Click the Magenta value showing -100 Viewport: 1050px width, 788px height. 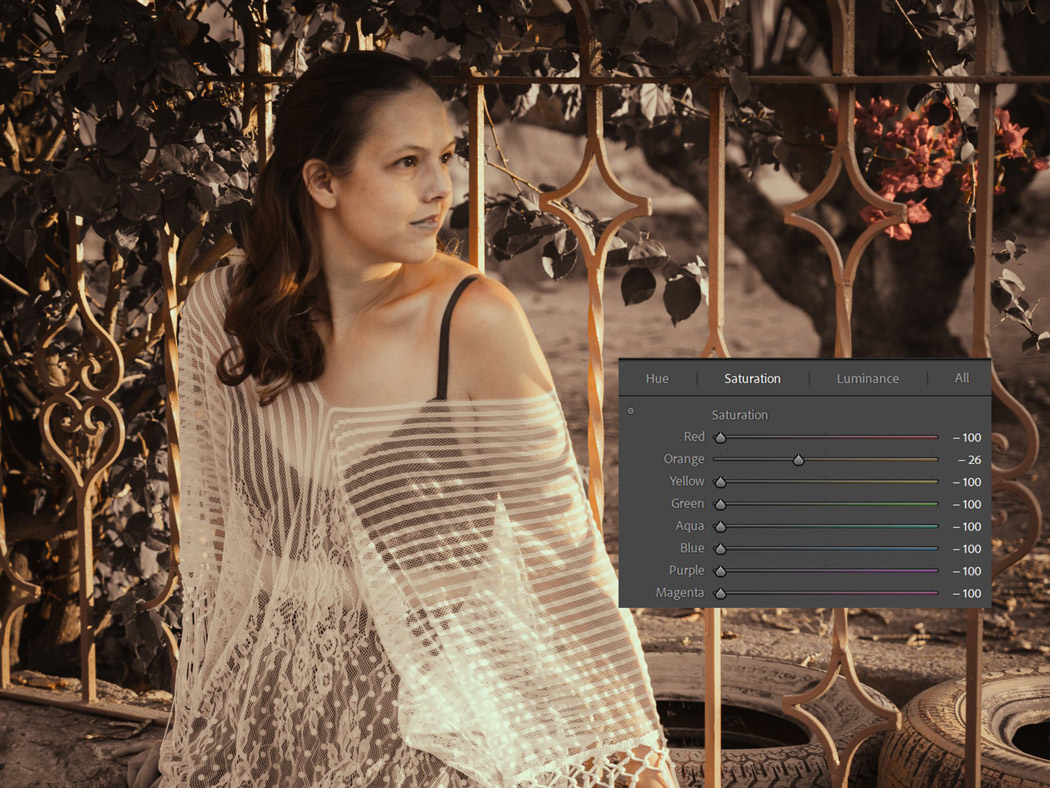966,592
